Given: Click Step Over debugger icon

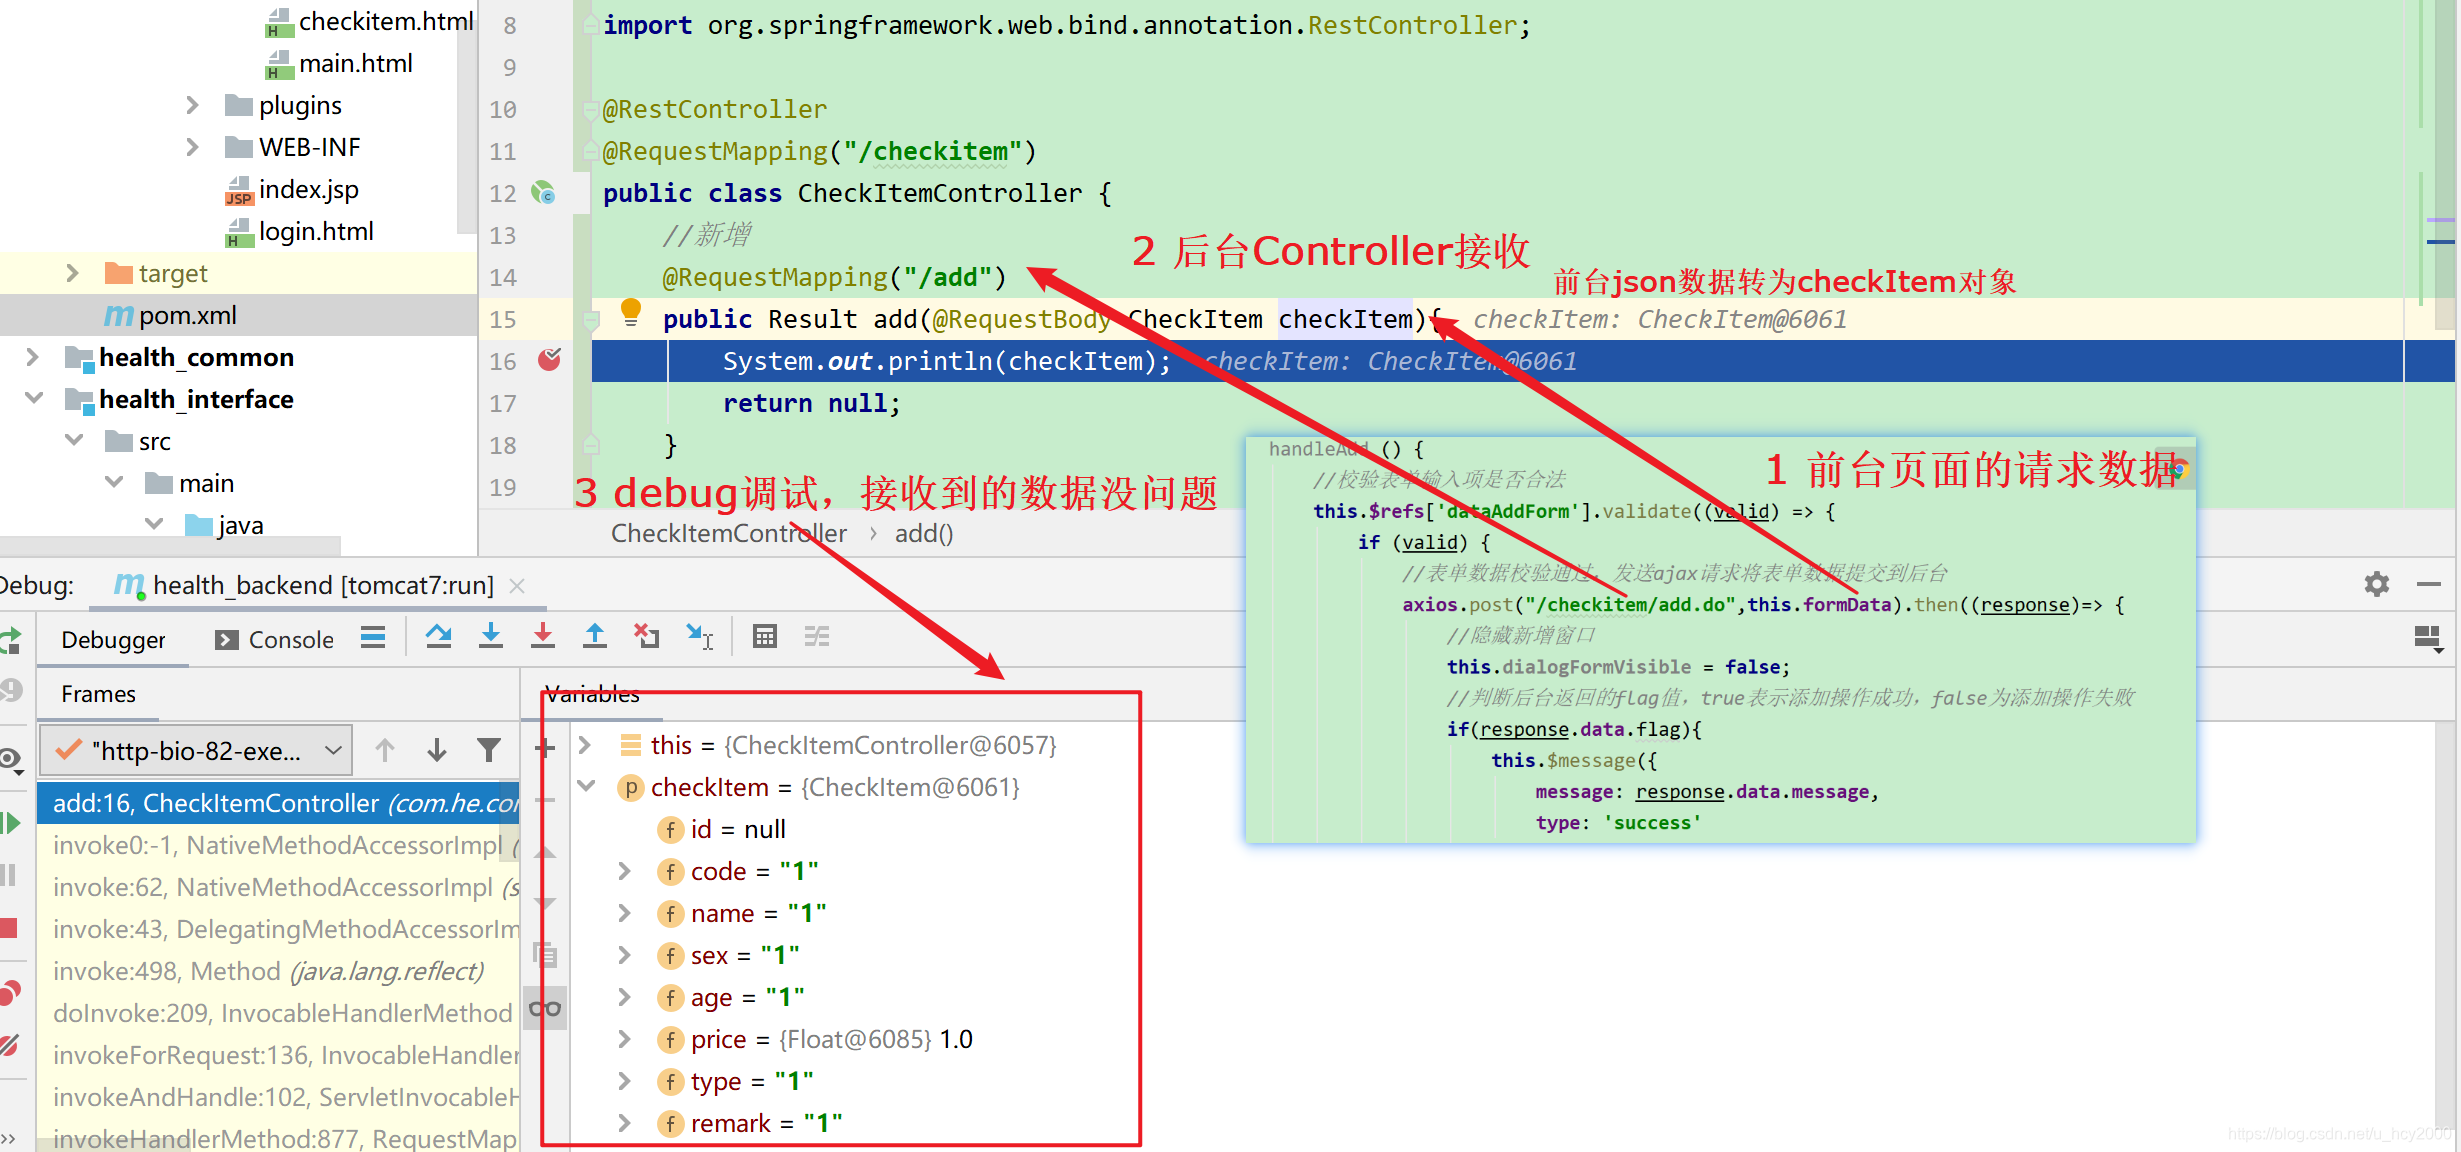Looking at the screenshot, I should pos(438,636).
